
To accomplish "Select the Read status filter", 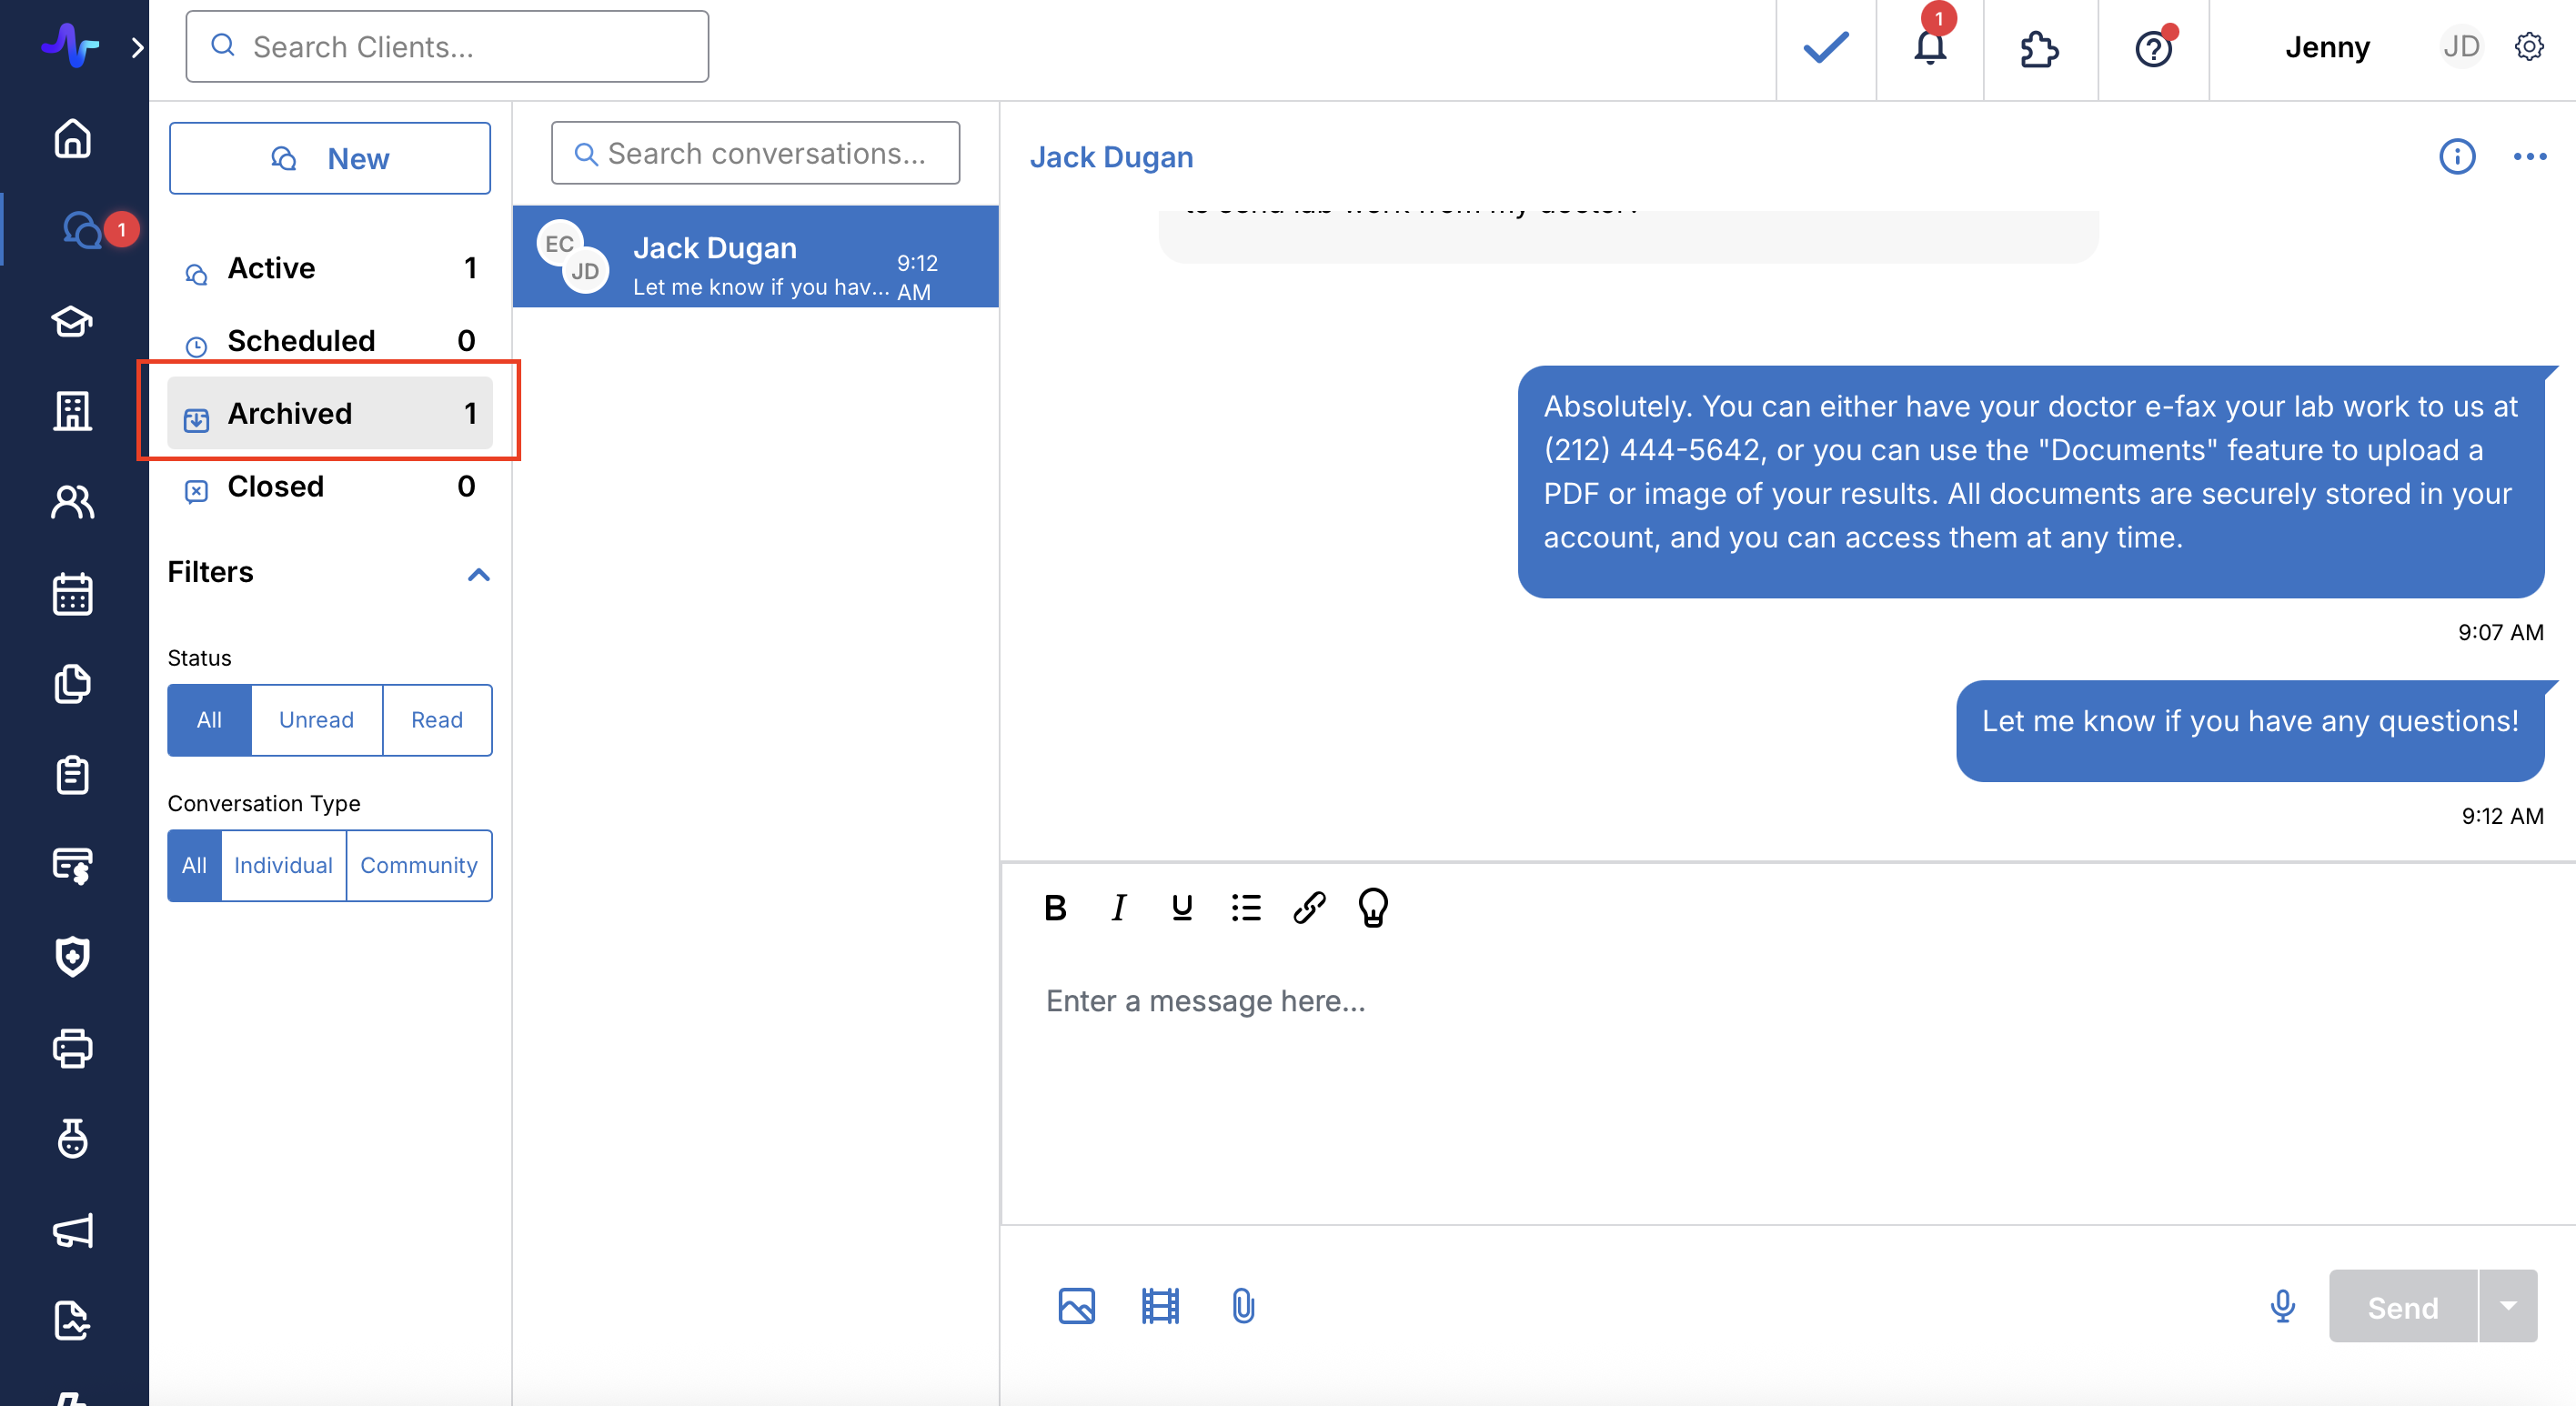I will click(x=436, y=720).
